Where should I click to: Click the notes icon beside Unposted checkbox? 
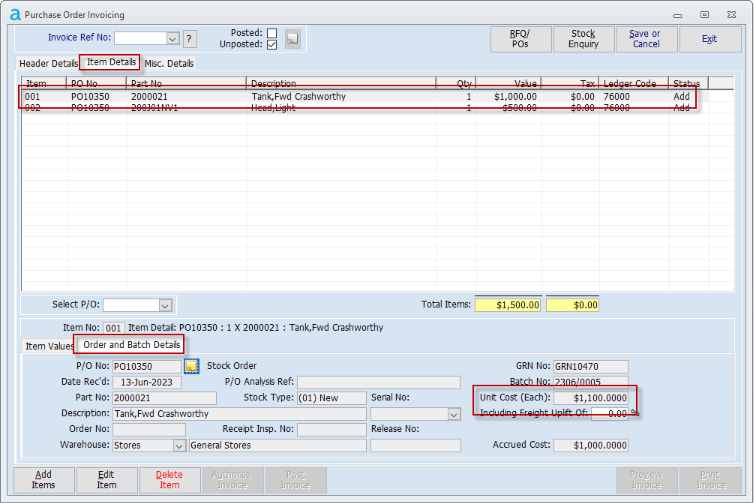(292, 38)
